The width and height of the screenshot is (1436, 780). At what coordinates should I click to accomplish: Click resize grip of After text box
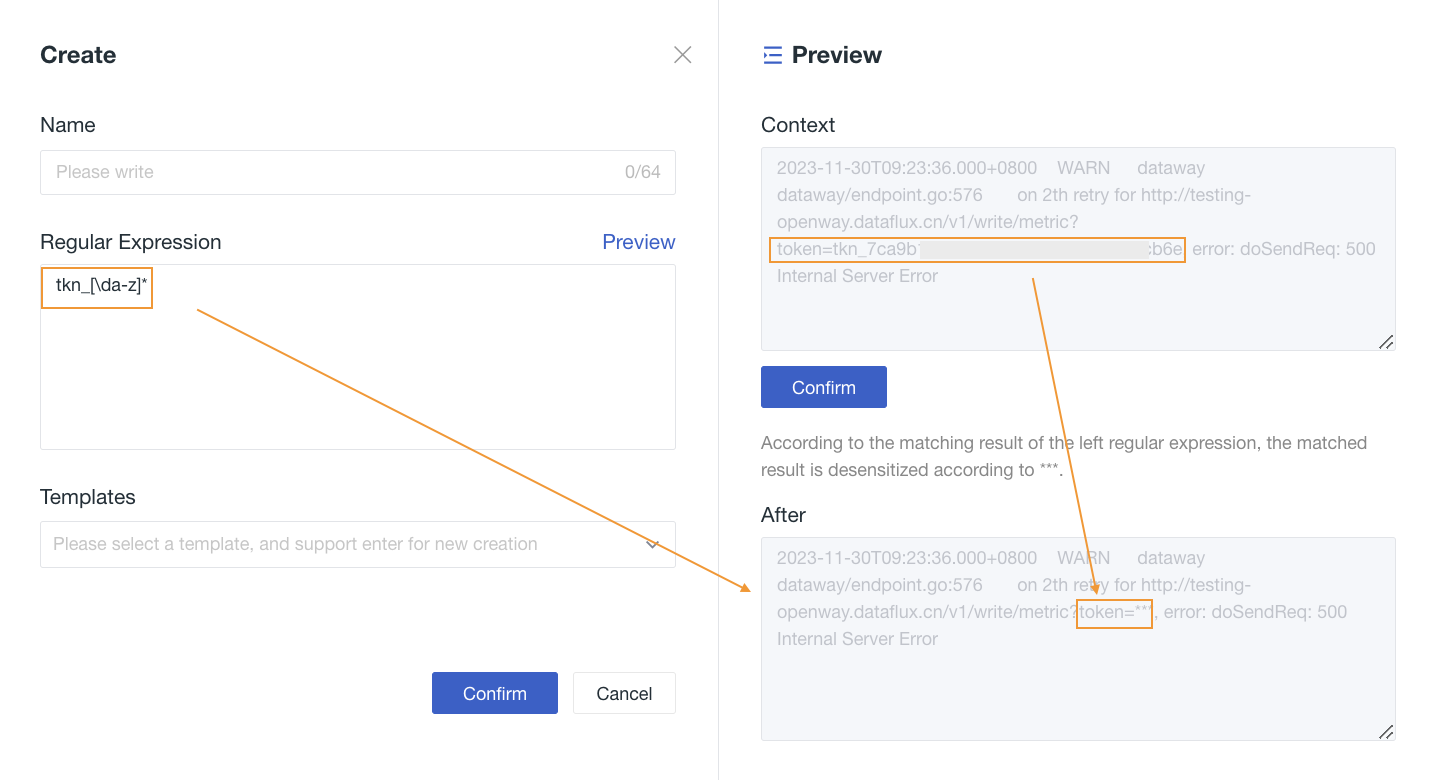(1385, 731)
